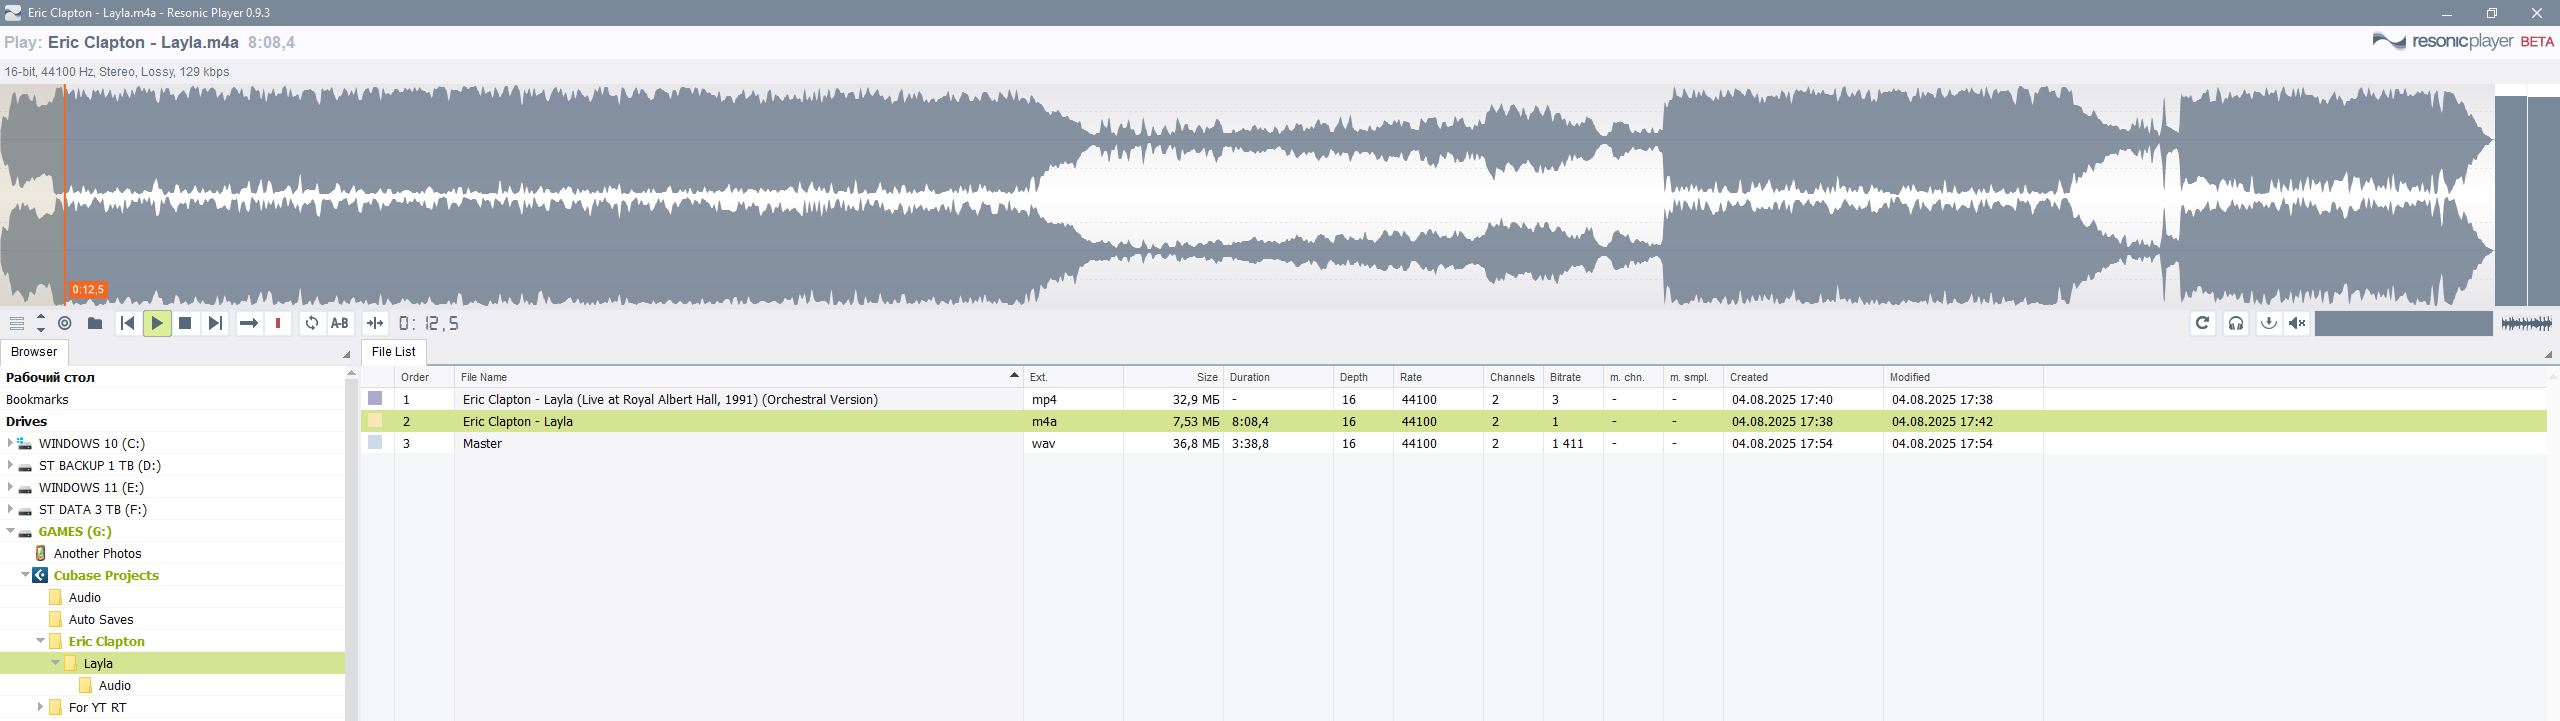
Task: Click the headphones icon
Action: pos(2236,323)
